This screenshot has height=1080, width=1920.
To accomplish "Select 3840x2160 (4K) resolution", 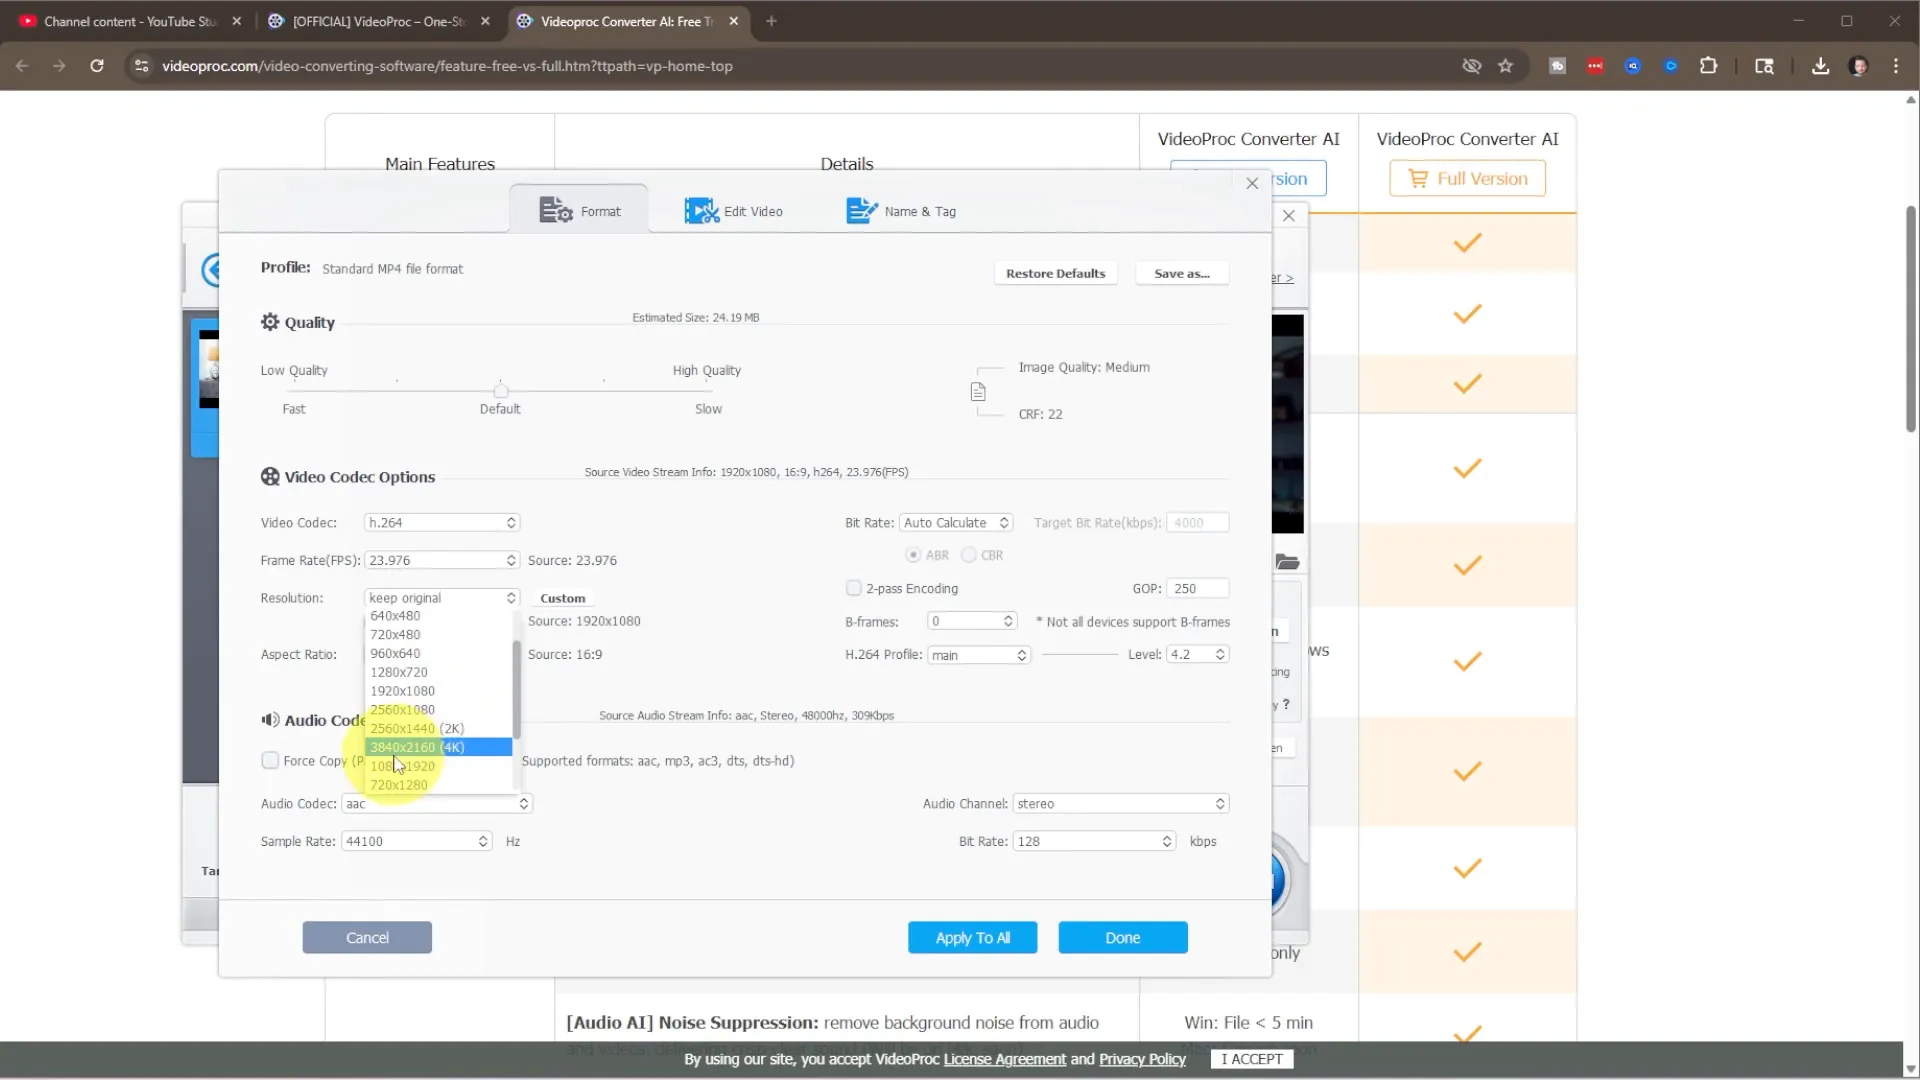I will tap(438, 747).
